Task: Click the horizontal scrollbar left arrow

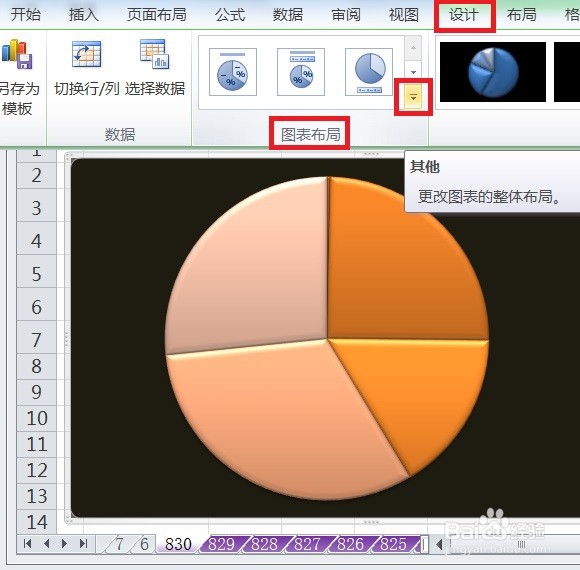Action: point(439,544)
